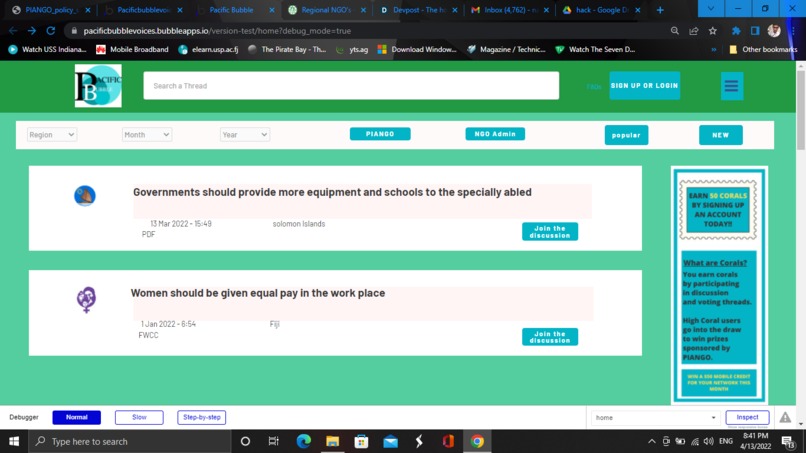
Task: Select Slow debugger speed
Action: point(139,417)
